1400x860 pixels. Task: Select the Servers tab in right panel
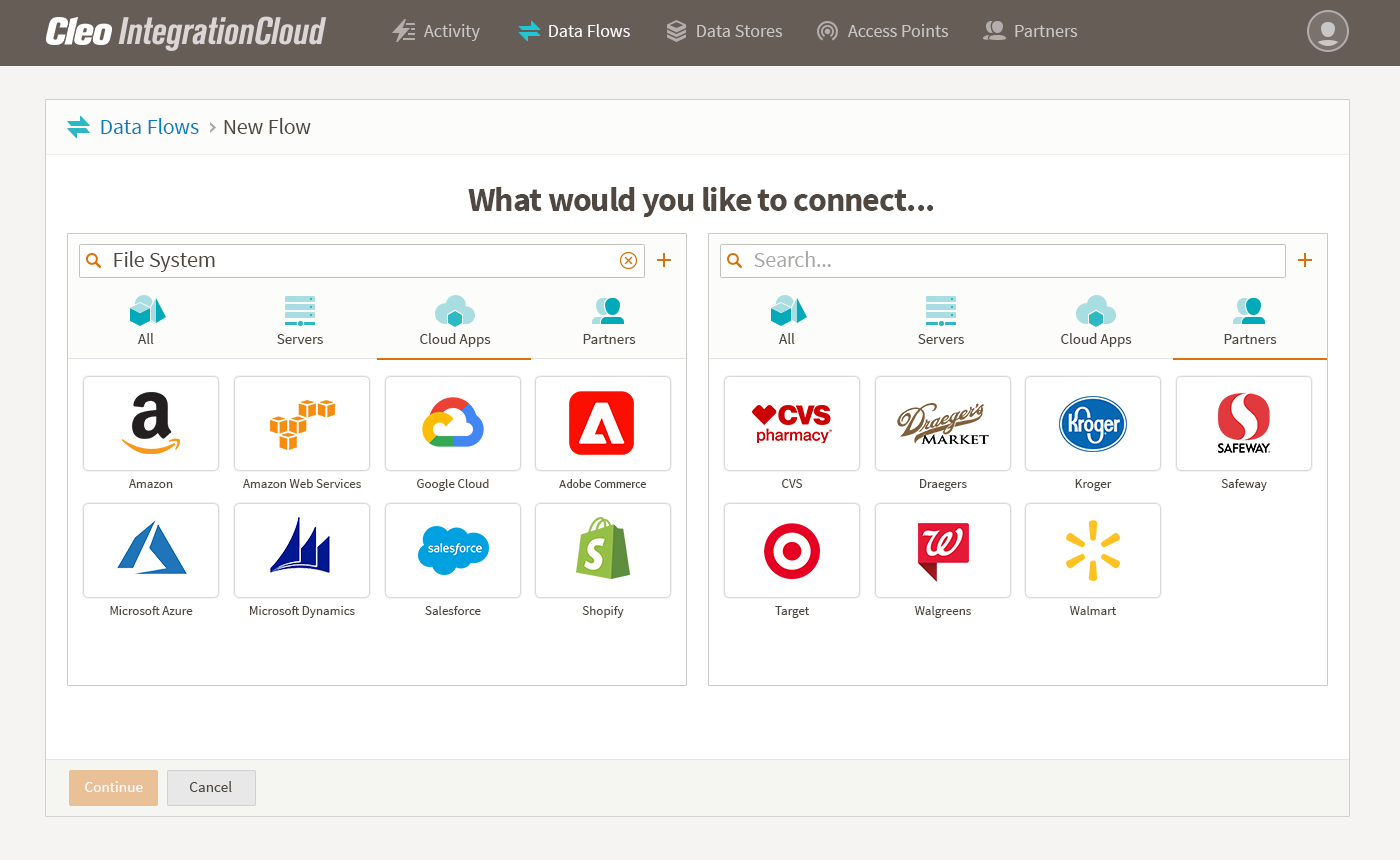941,322
